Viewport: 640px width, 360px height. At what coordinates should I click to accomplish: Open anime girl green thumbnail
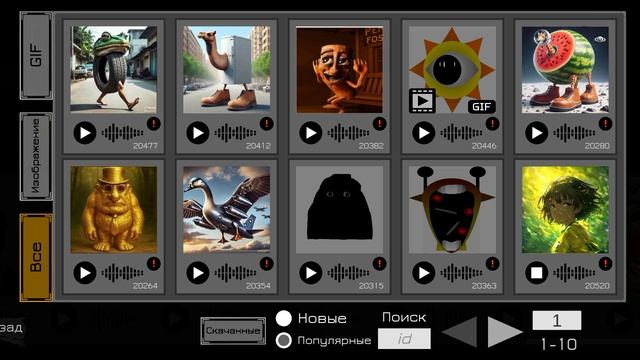(565, 209)
